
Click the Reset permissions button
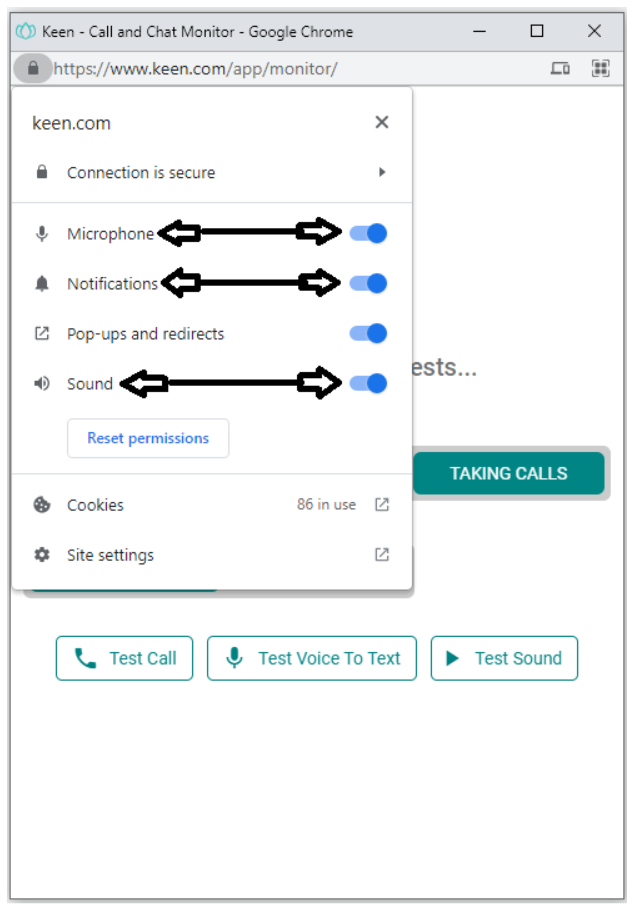coord(148,438)
